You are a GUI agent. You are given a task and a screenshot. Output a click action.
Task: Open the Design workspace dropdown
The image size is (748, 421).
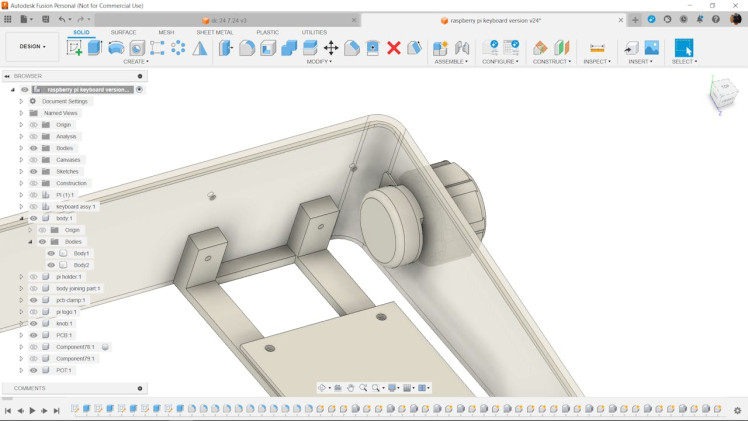pyautogui.click(x=31, y=46)
